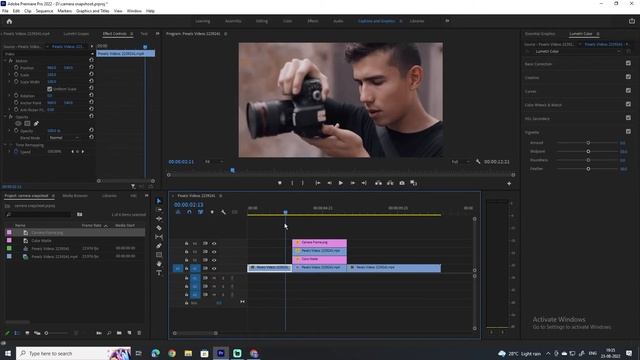640x360 pixels.
Task: Select the Track Select Forward tool
Action: click(x=159, y=210)
